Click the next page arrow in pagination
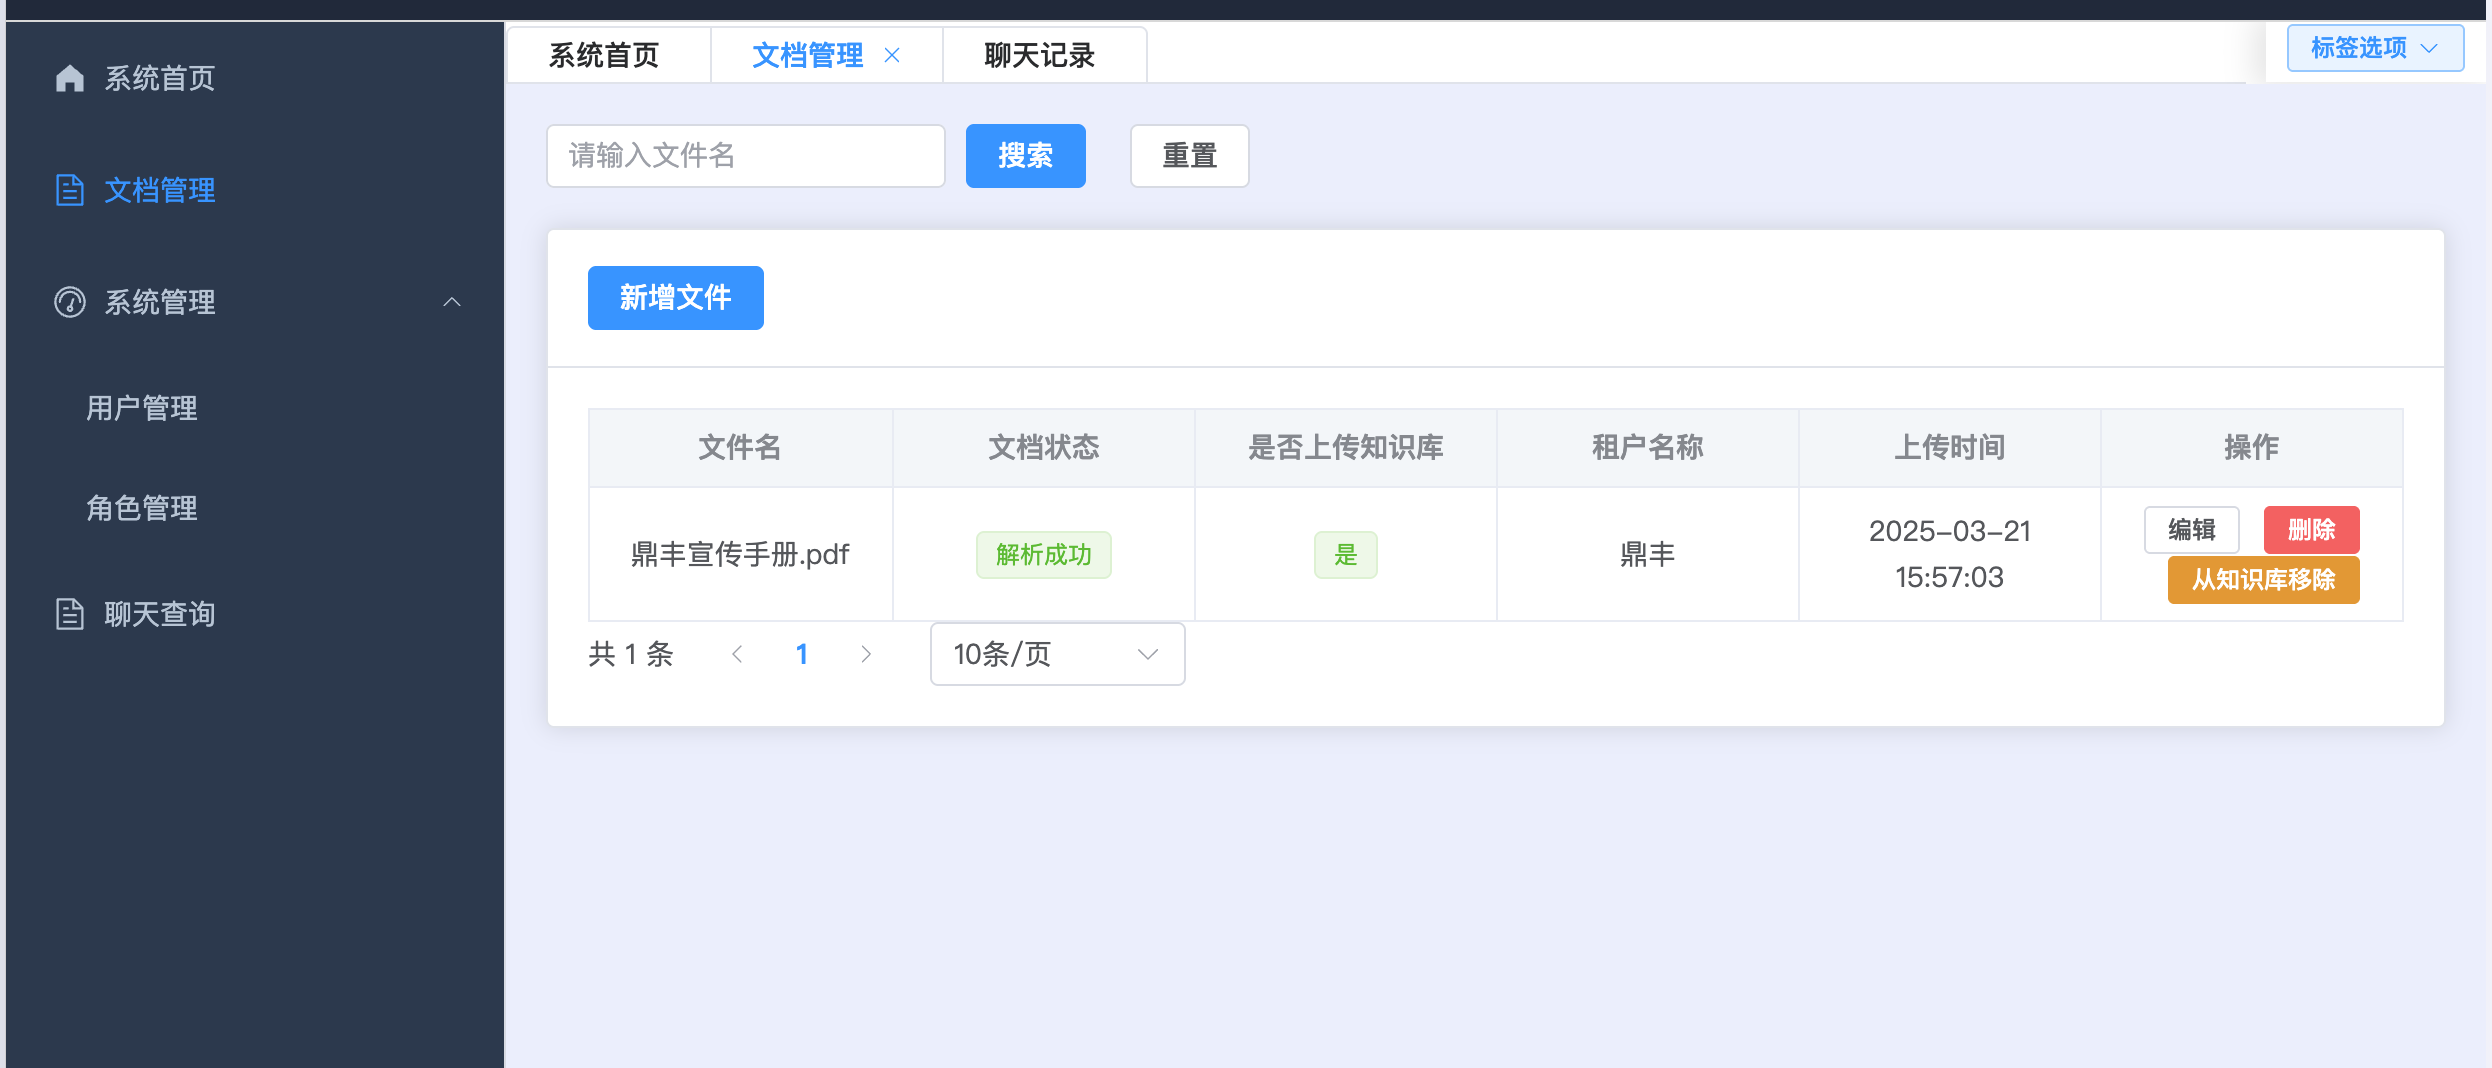 [866, 654]
